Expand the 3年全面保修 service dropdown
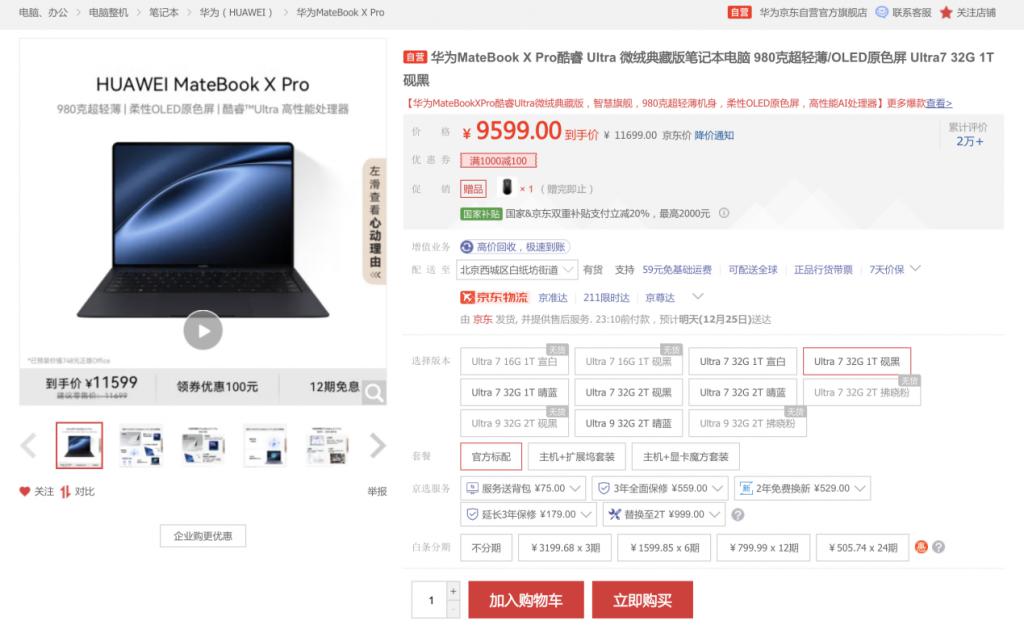This screenshot has height=629, width=1024. coord(660,488)
